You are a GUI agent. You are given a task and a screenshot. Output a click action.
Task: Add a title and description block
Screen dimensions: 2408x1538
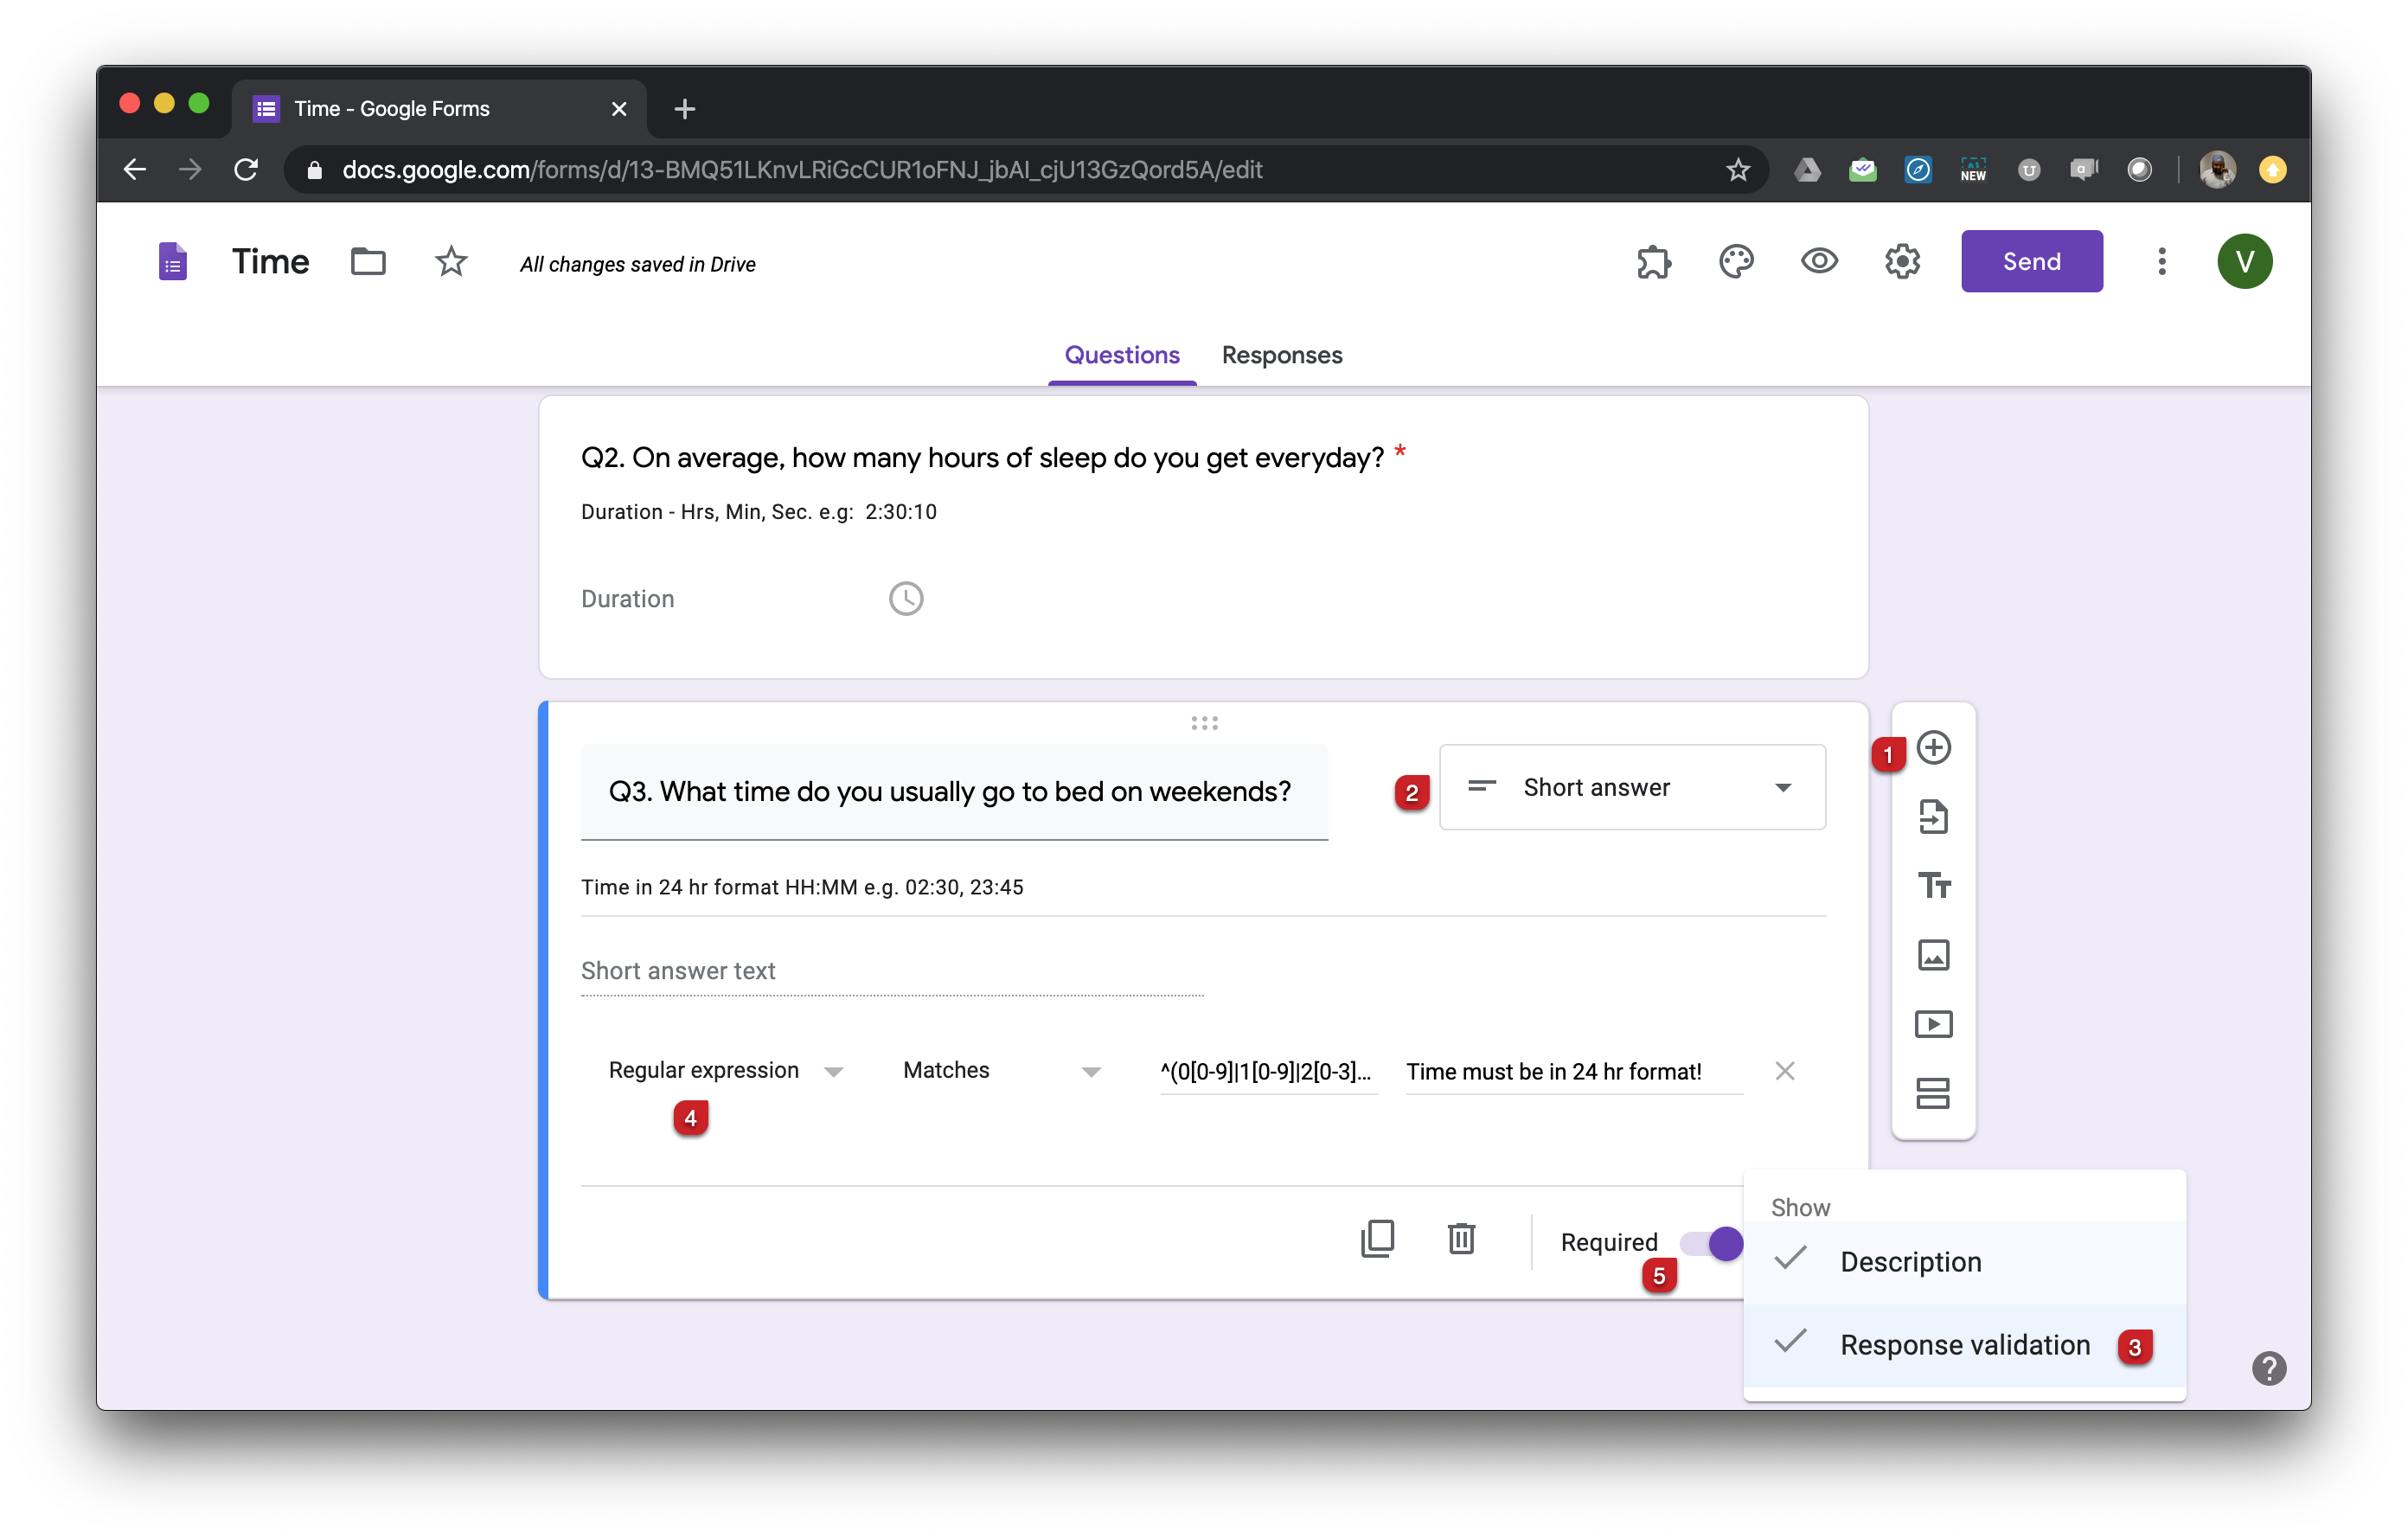(x=1933, y=886)
